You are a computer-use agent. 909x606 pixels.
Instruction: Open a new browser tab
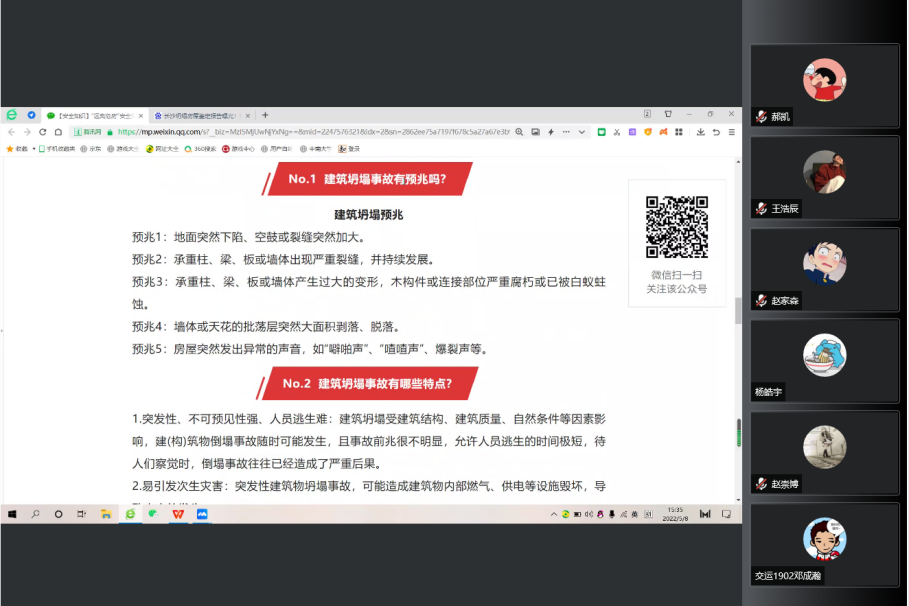point(265,115)
